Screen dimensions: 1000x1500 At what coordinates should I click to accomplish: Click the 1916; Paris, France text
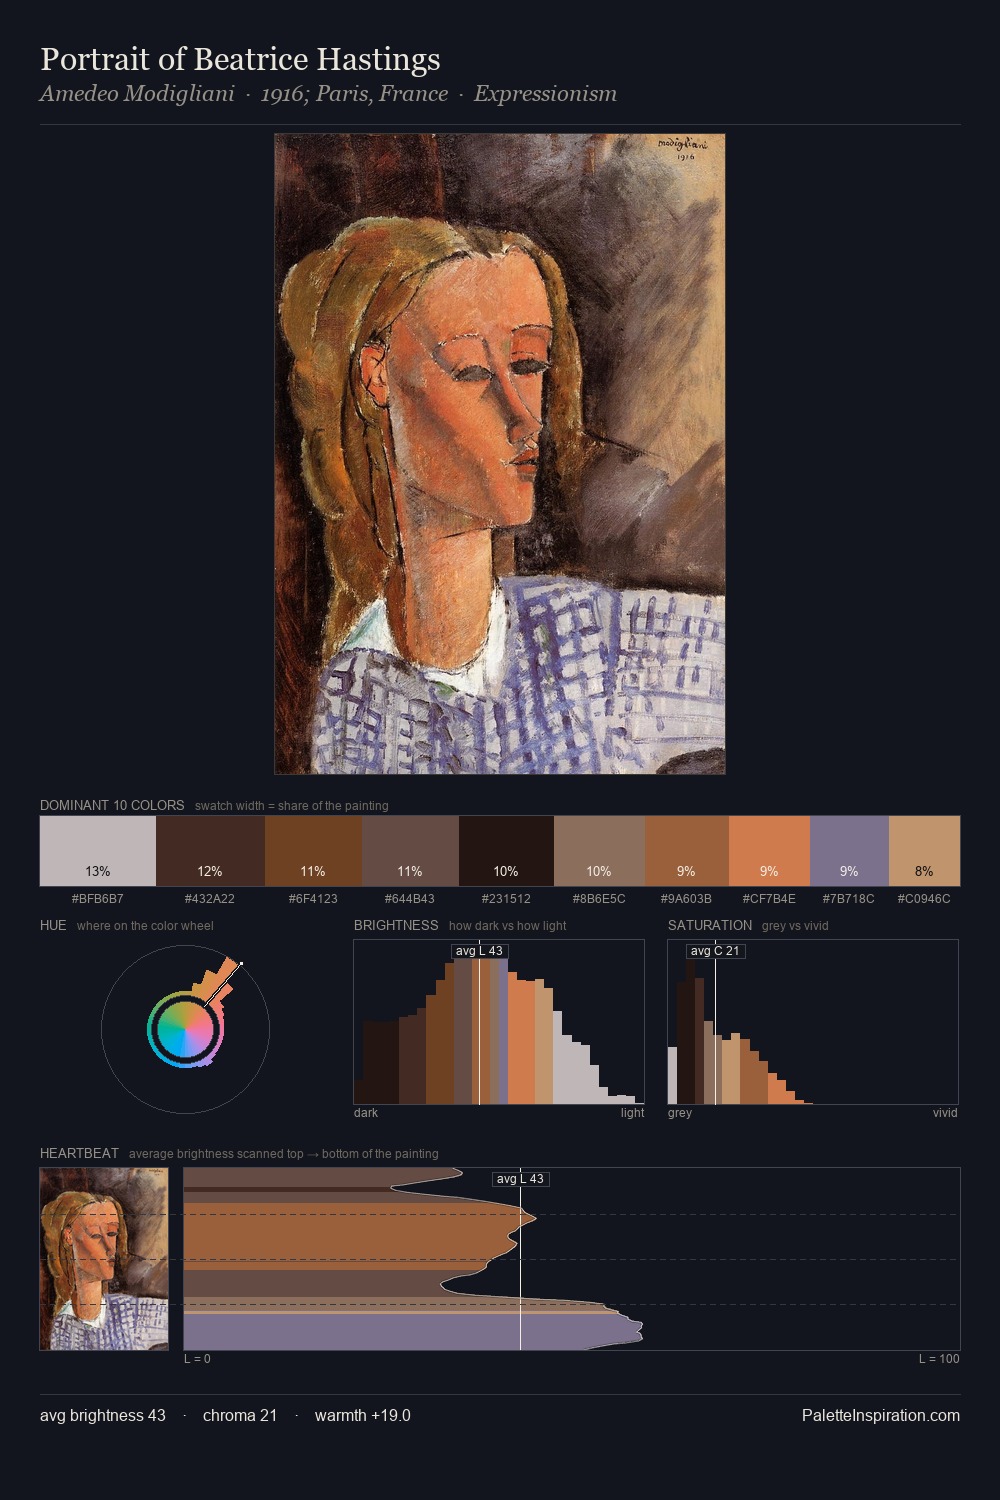(x=354, y=94)
